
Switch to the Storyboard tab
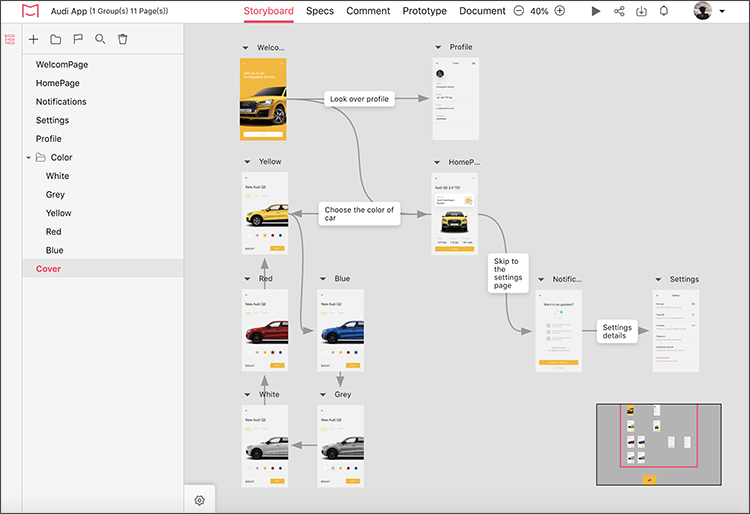pyautogui.click(x=268, y=11)
